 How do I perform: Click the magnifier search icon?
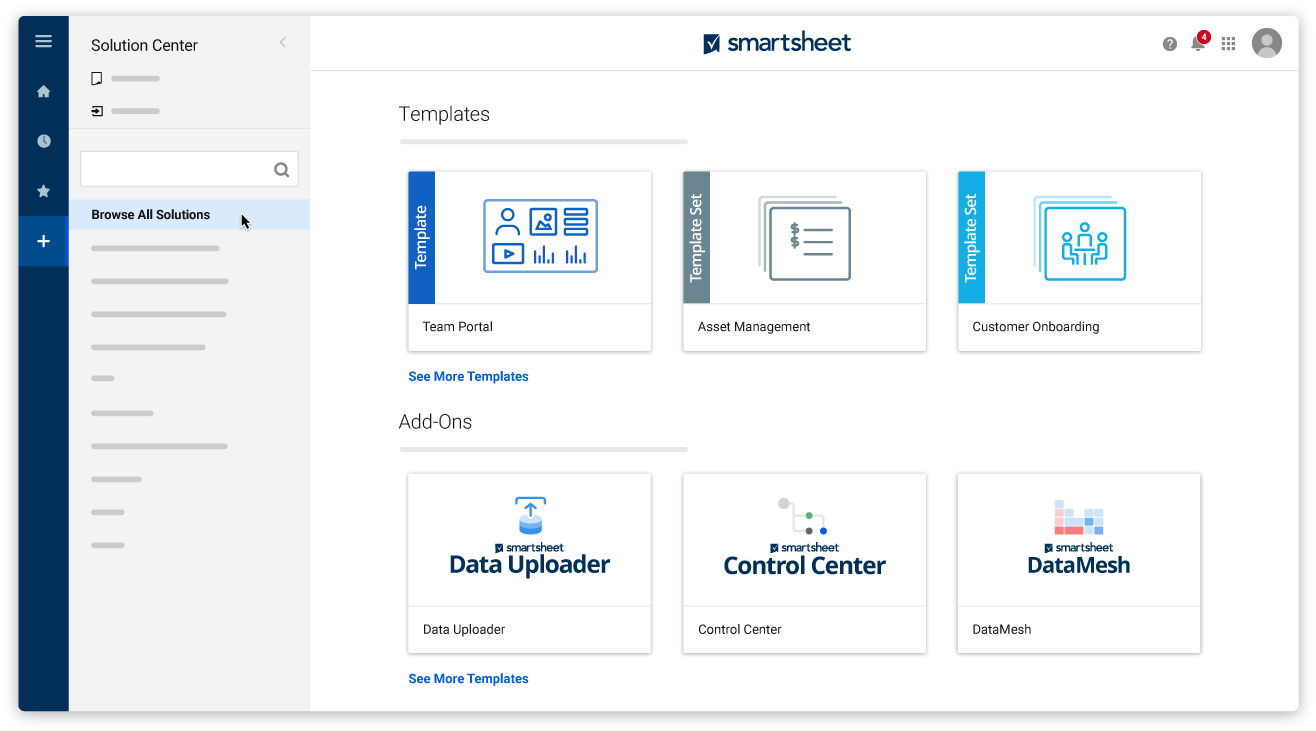point(282,170)
